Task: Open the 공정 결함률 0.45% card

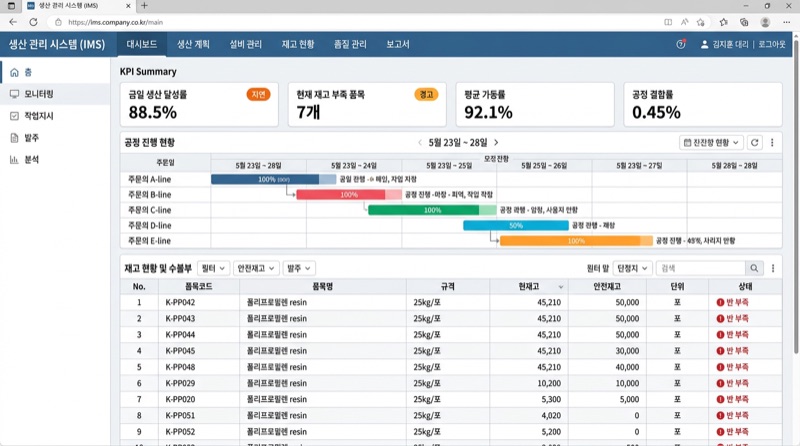Action: coord(703,104)
